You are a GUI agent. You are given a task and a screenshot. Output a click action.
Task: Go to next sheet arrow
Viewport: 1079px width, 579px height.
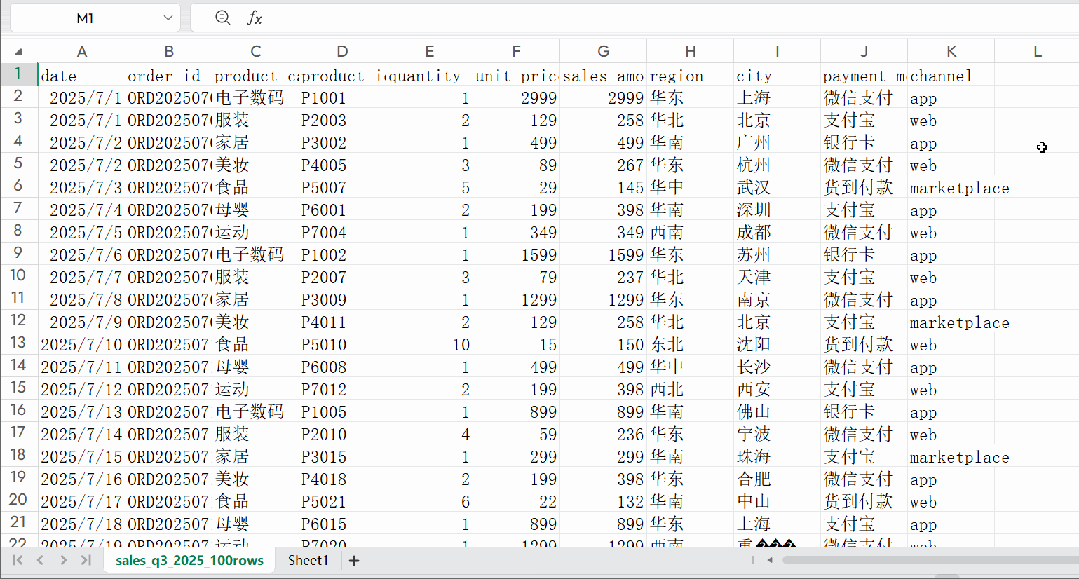pyautogui.click(x=63, y=560)
